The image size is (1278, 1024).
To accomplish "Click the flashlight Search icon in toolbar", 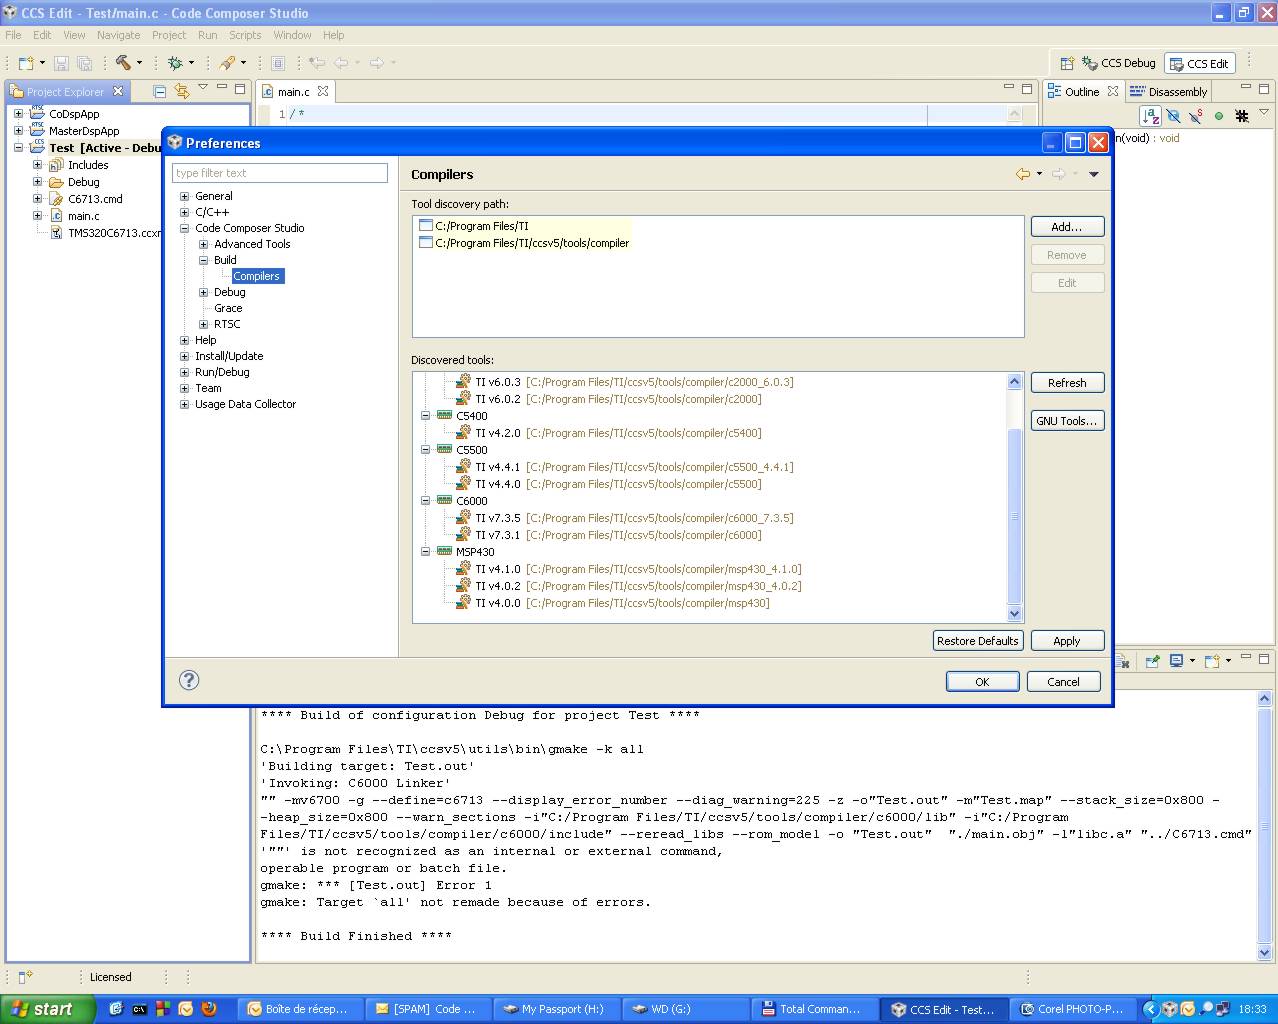I will [x=228, y=63].
